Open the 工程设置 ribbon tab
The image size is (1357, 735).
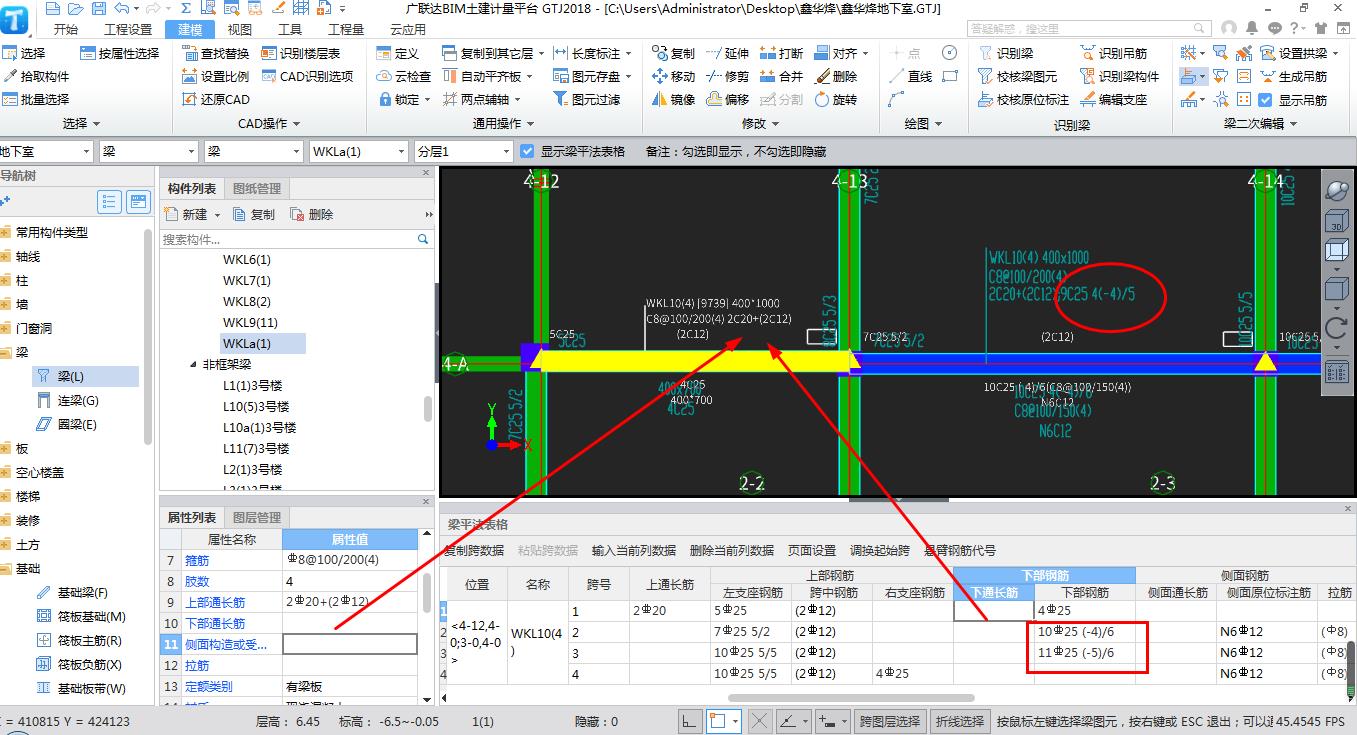(x=128, y=29)
